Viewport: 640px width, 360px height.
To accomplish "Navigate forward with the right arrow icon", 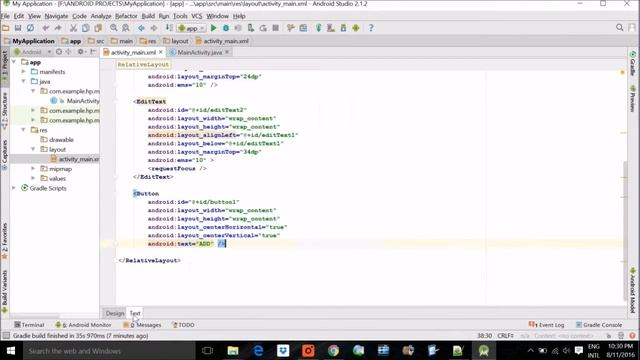I will click(154, 28).
